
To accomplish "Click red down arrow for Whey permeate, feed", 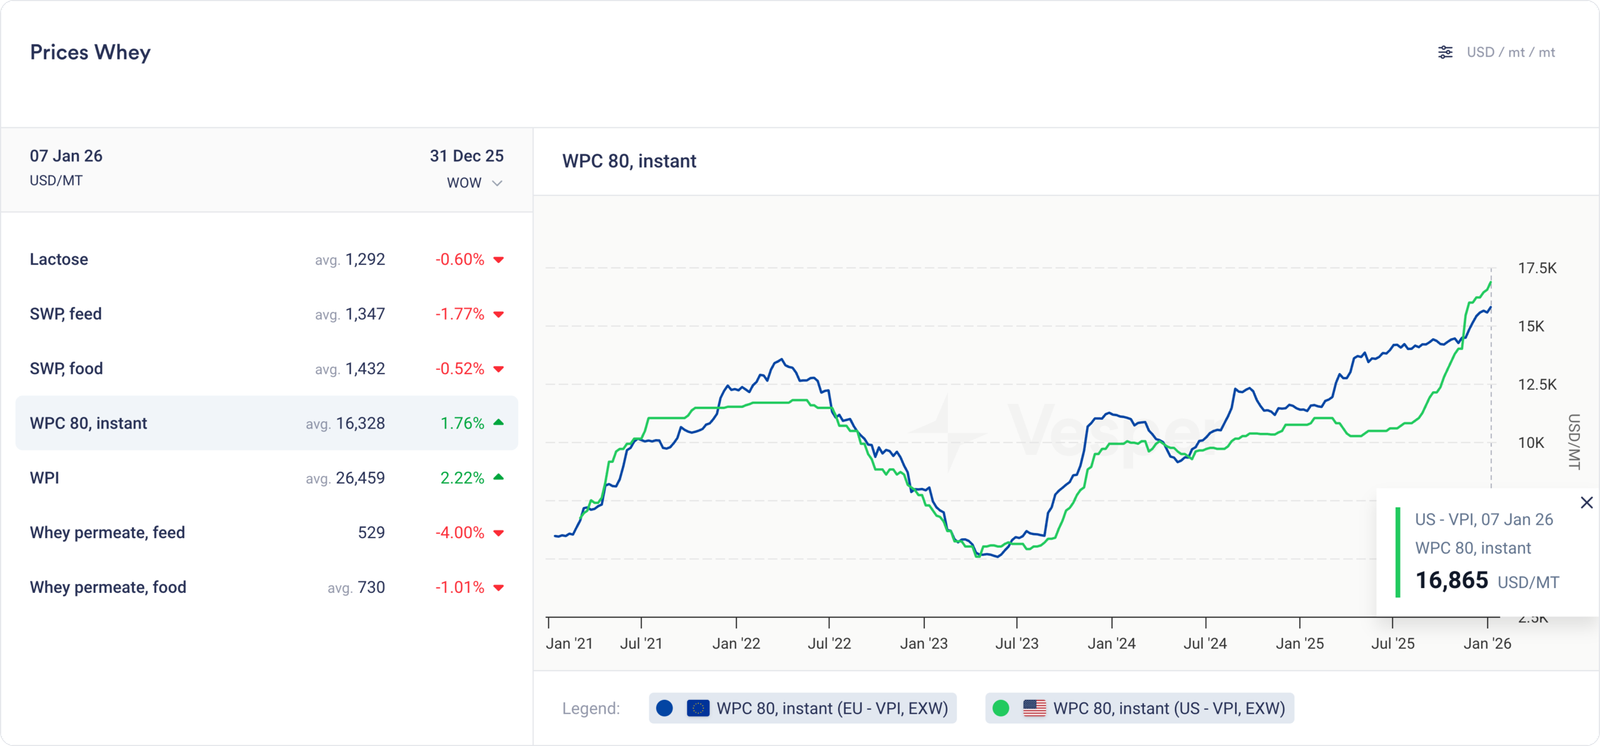I will click(499, 533).
